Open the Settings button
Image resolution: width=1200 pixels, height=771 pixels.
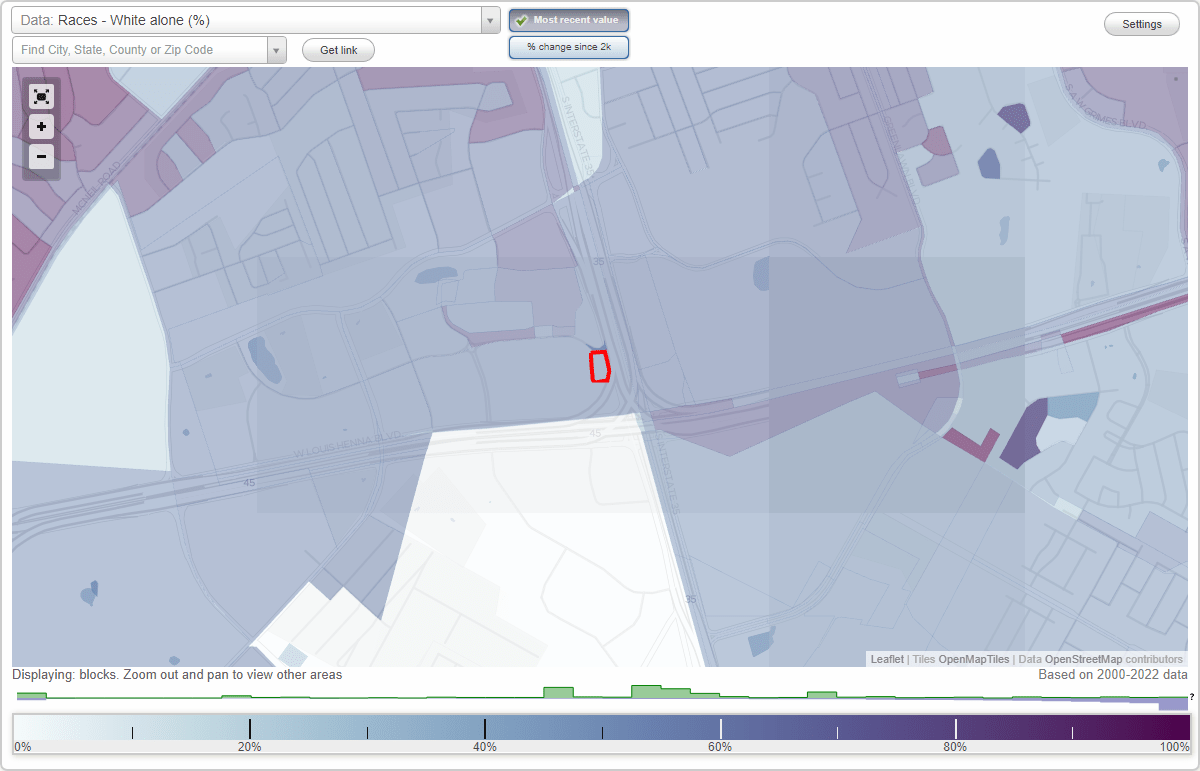(x=1142, y=25)
